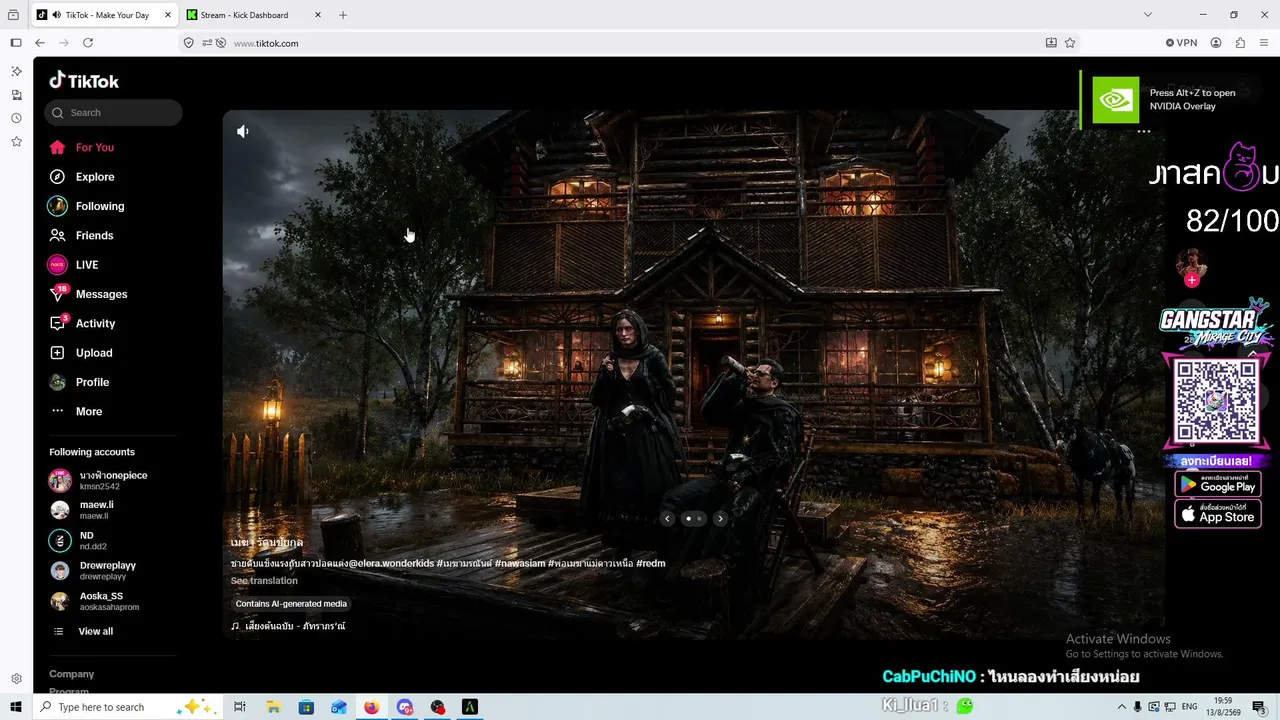Click the Google Play store badge
1280x720 pixels.
click(x=1218, y=485)
